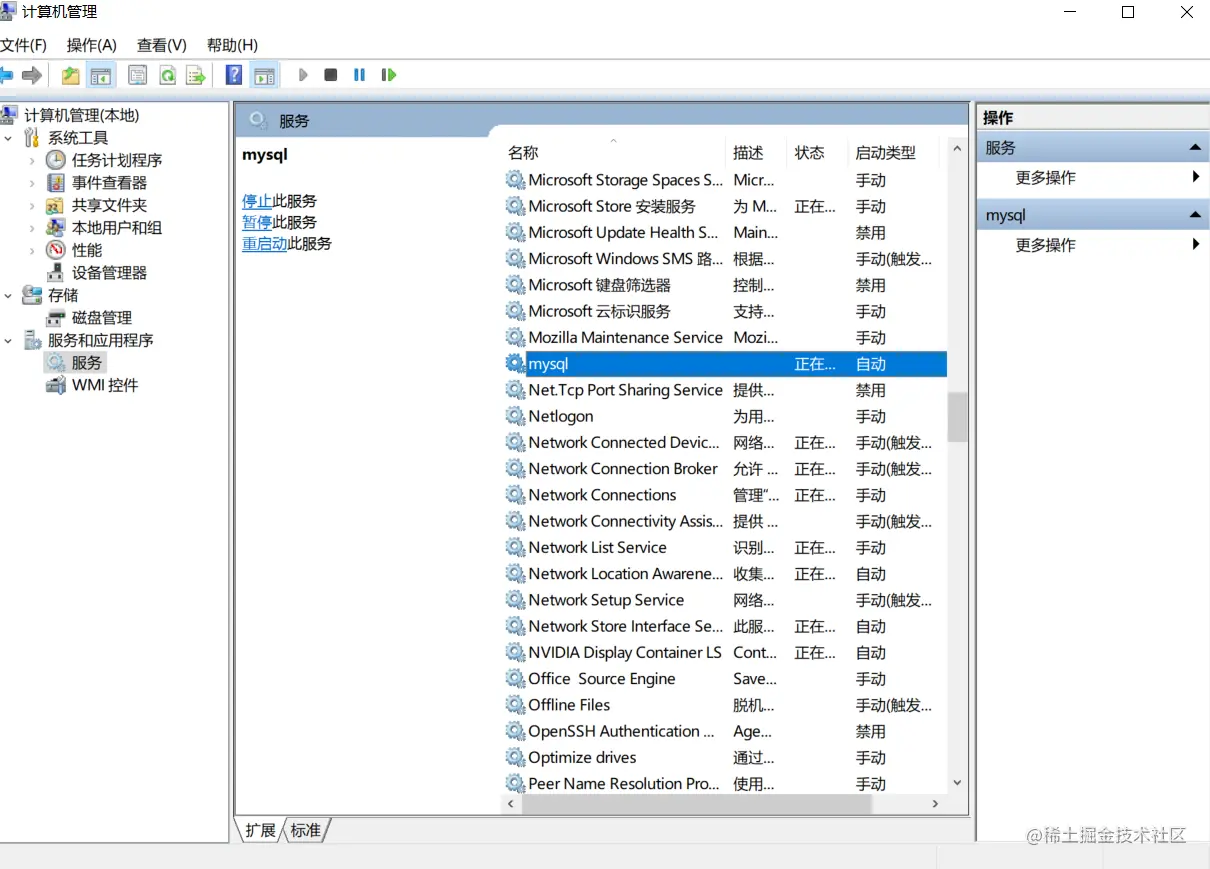Sort by the 启动类型 column header
This screenshot has height=869, width=1210.
tap(892, 153)
